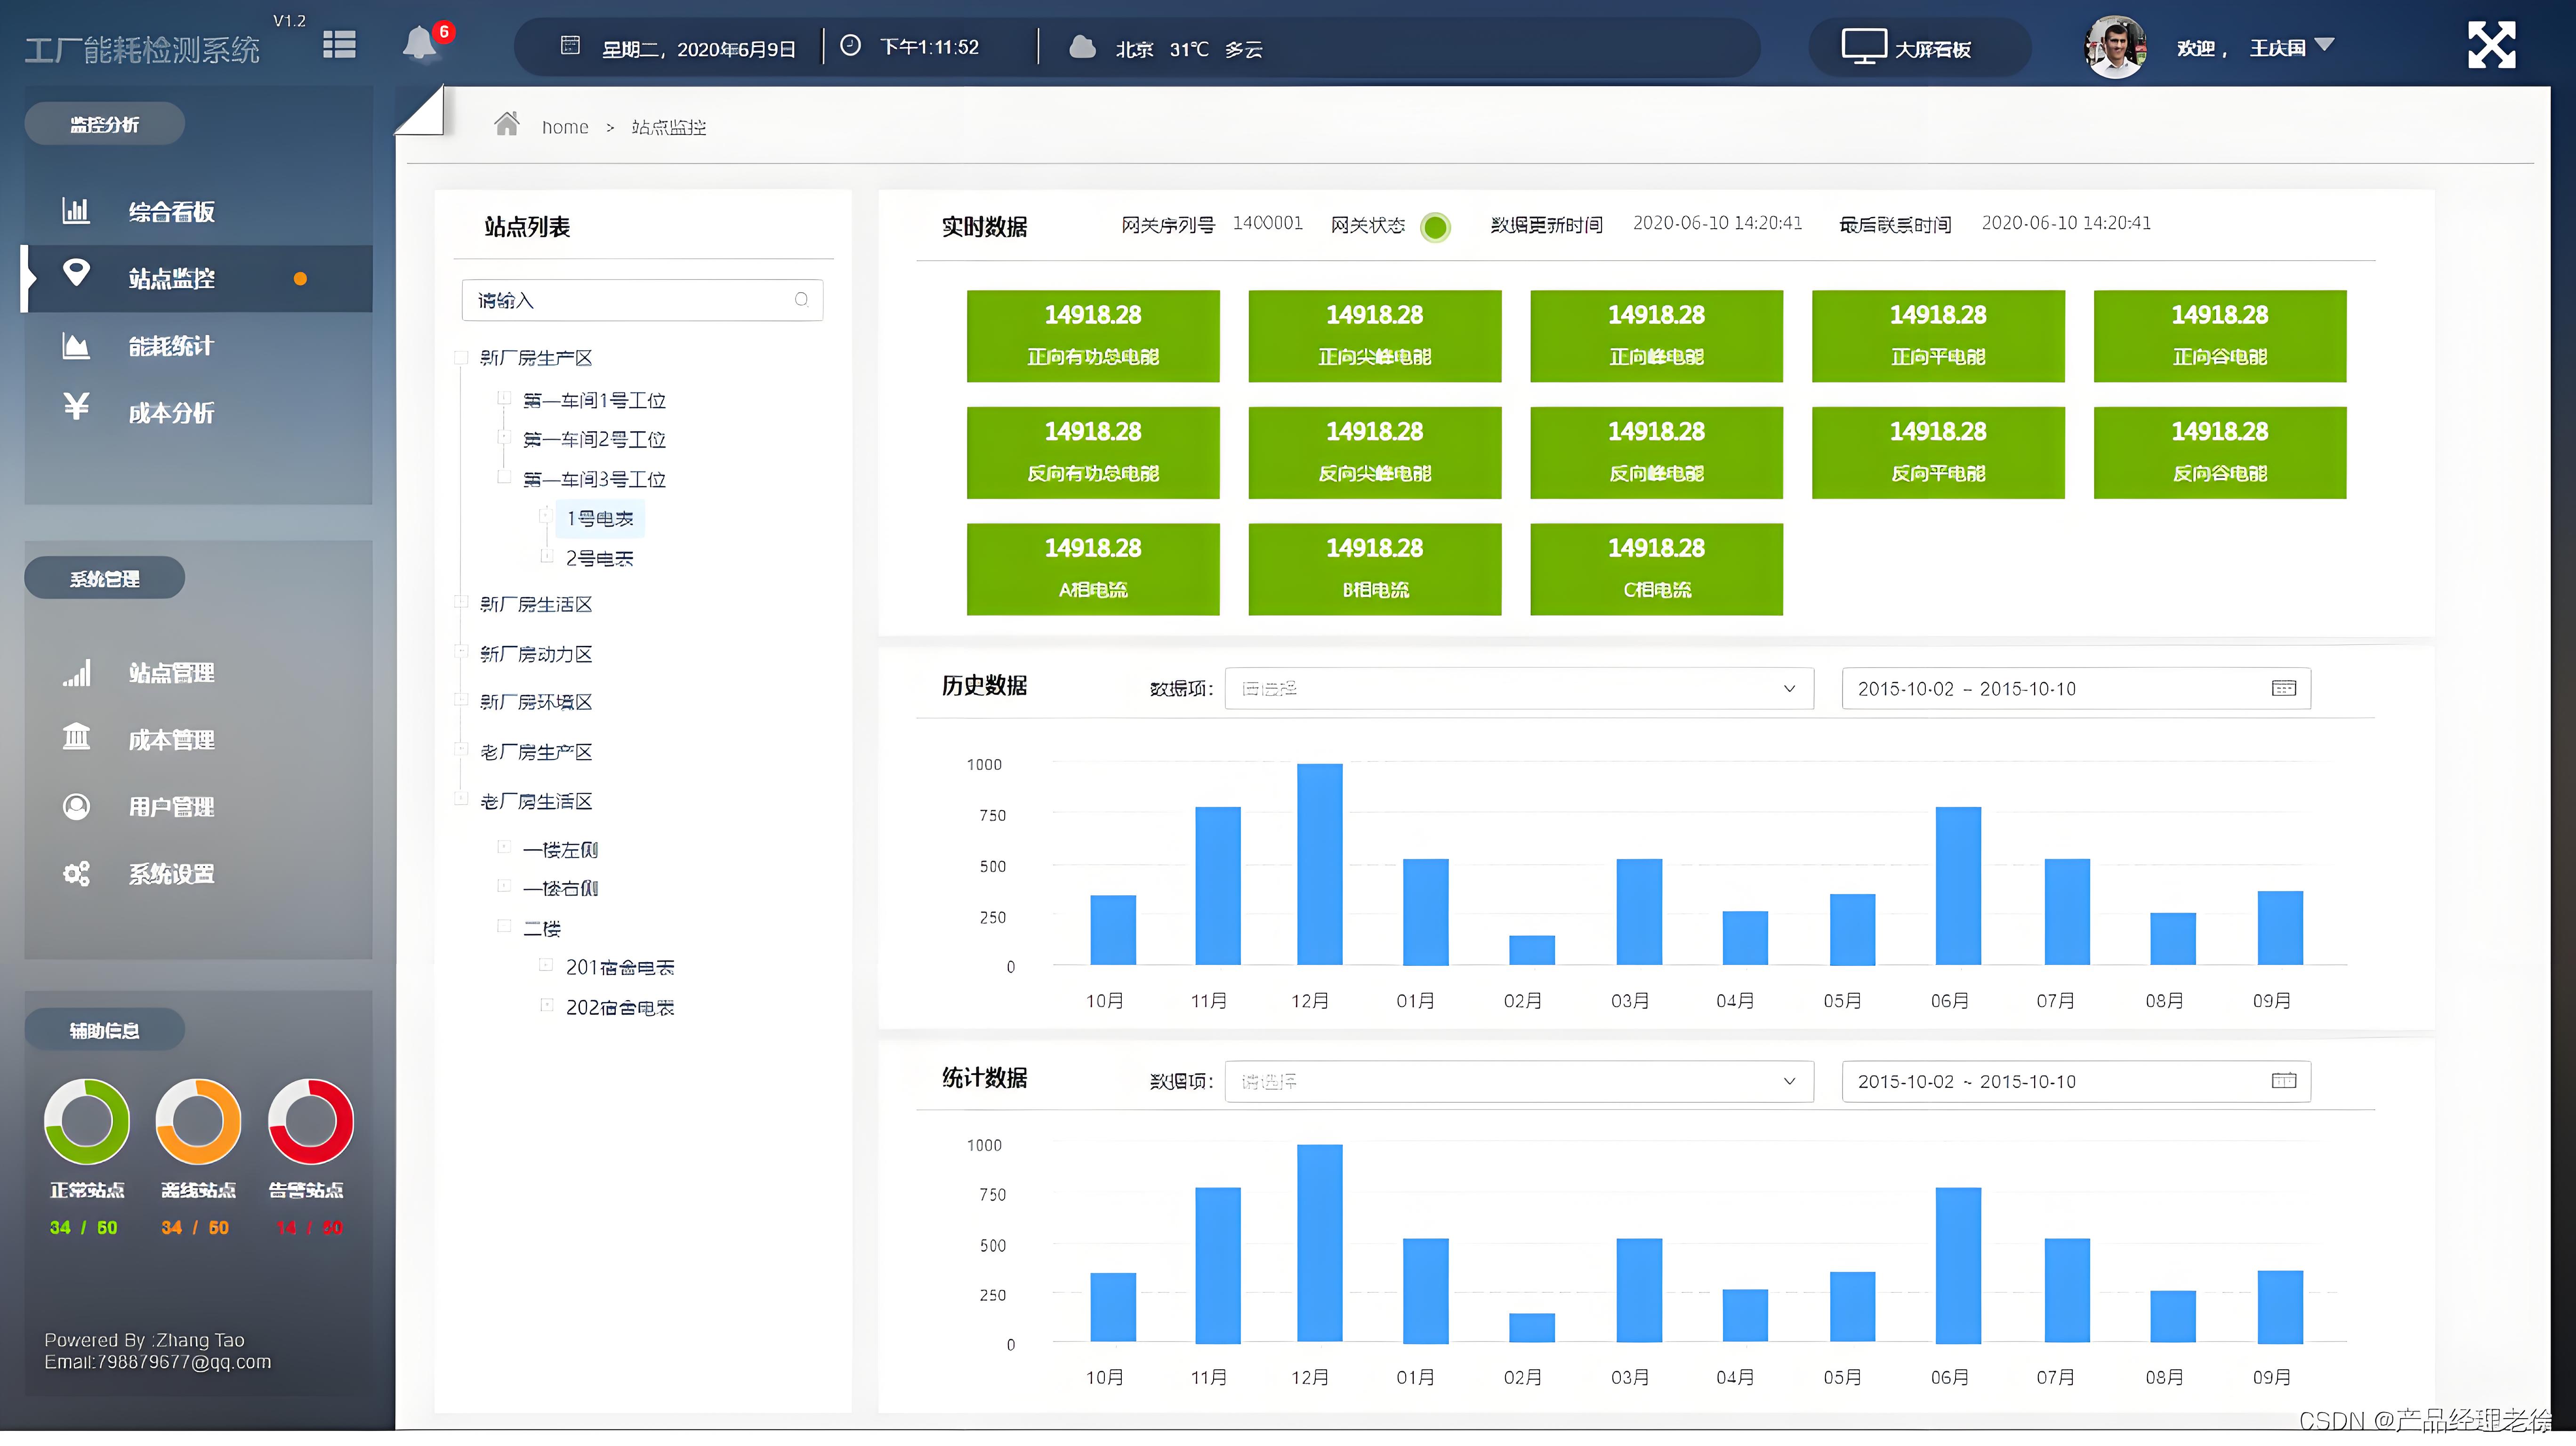Open the 历史数据 数据项 dropdown

(x=1518, y=688)
